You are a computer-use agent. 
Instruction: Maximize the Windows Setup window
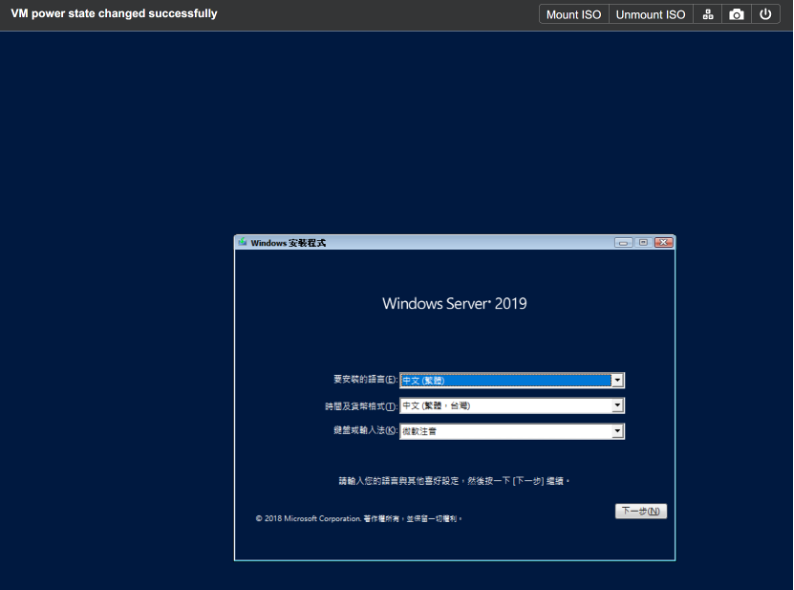[643, 243]
